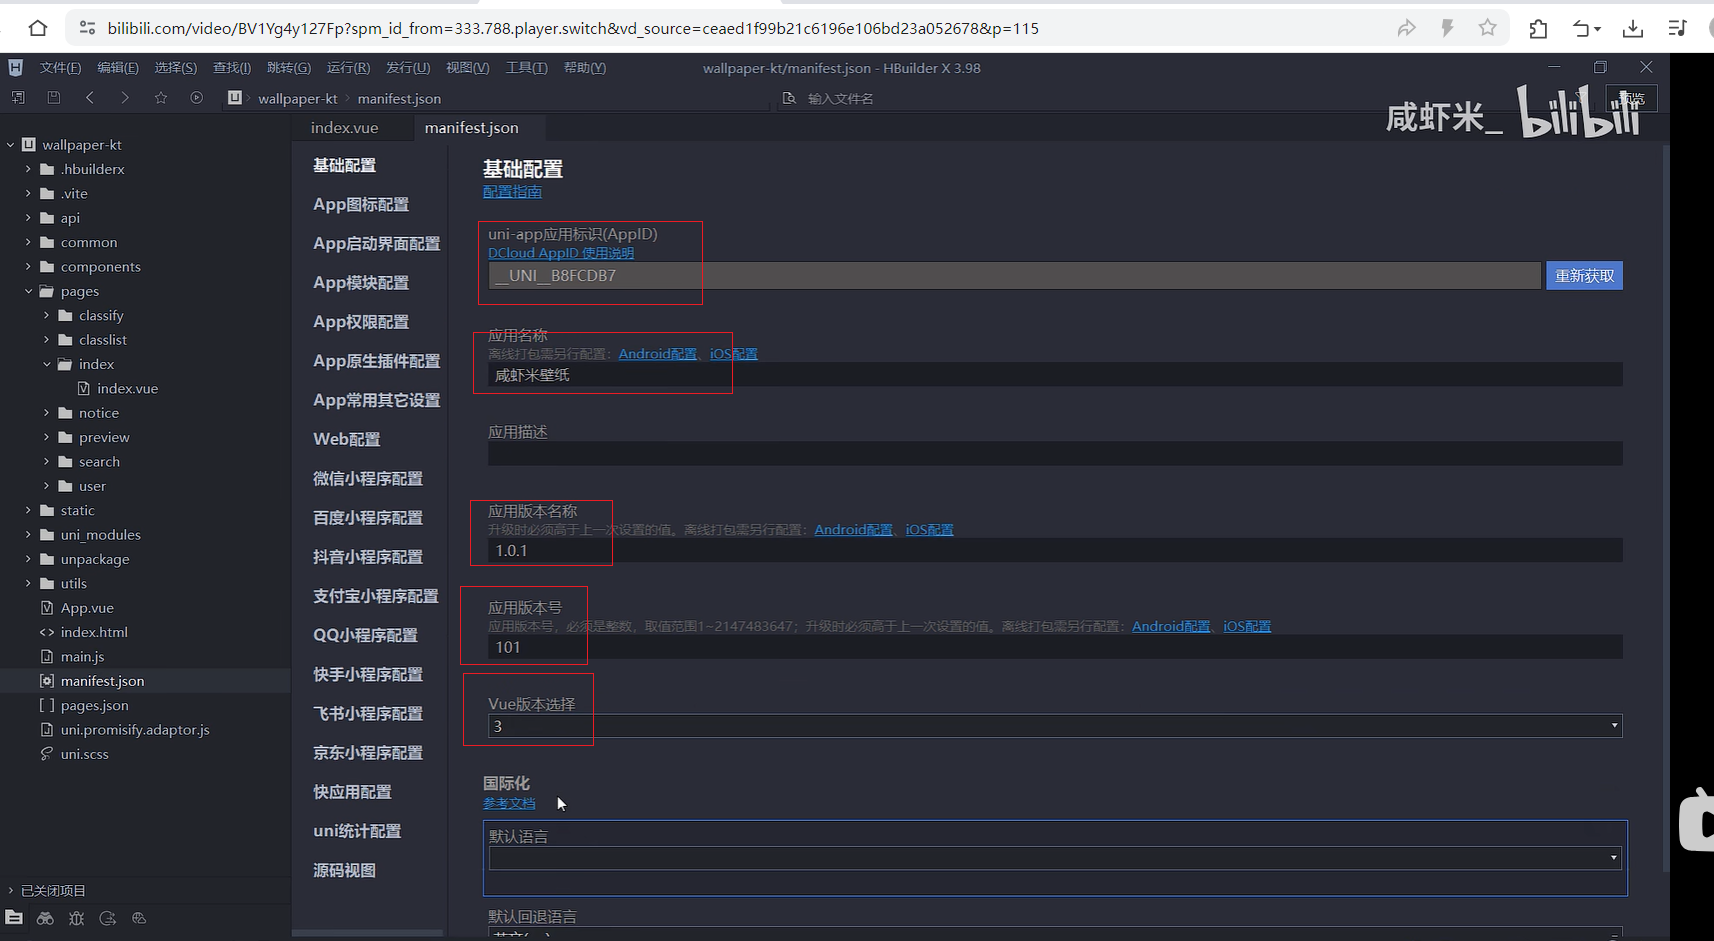Viewport: 1714px width, 941px height.
Task: Click the sync arrows icon at the bottom left
Action: [x=108, y=918]
